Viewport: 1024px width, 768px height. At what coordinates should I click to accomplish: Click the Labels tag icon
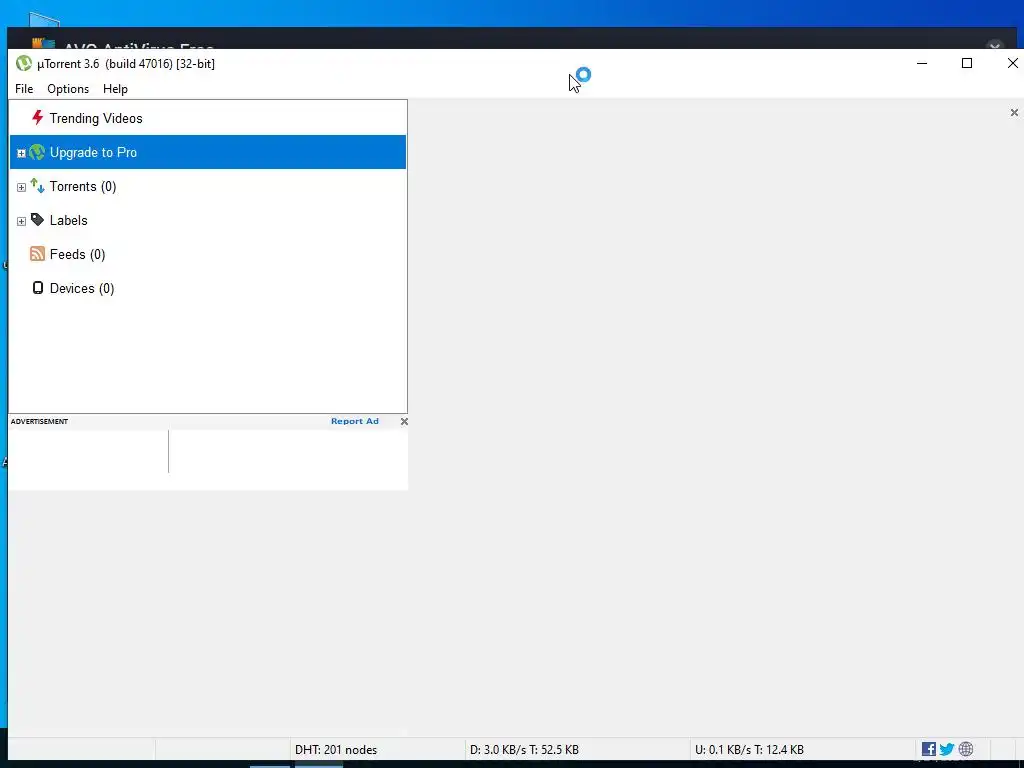pos(37,219)
